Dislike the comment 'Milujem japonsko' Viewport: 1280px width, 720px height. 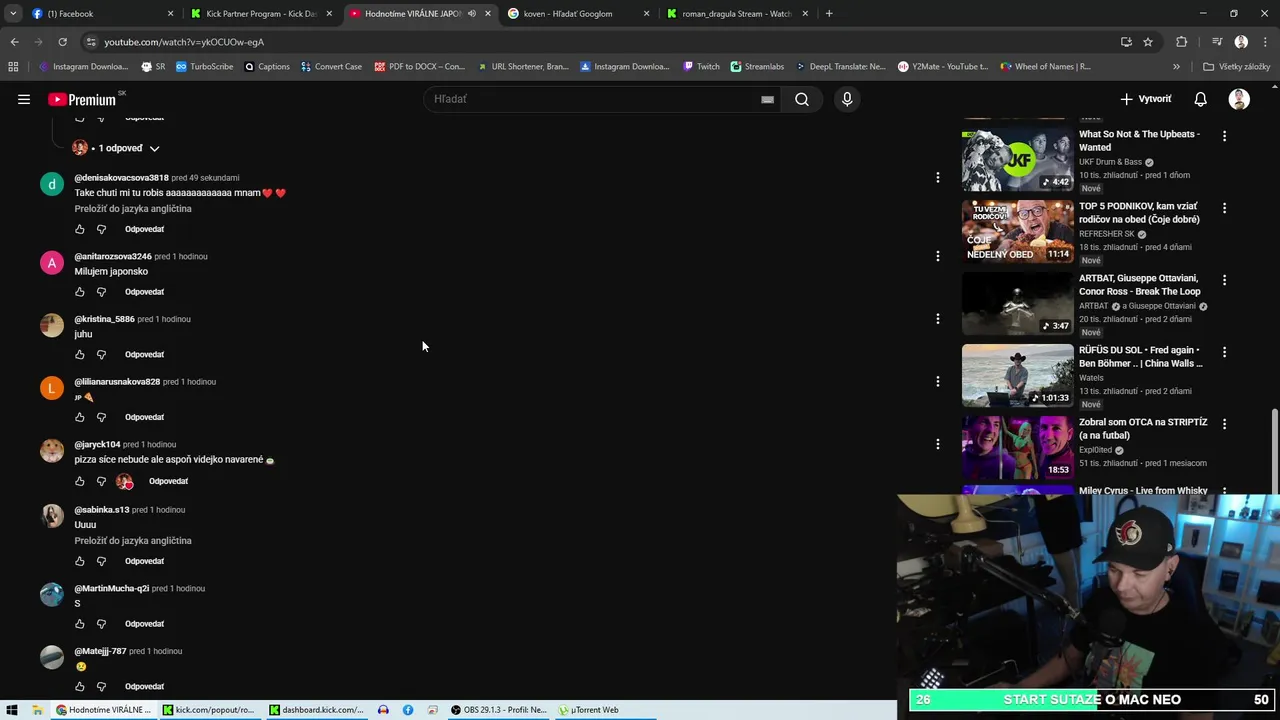coord(101,292)
